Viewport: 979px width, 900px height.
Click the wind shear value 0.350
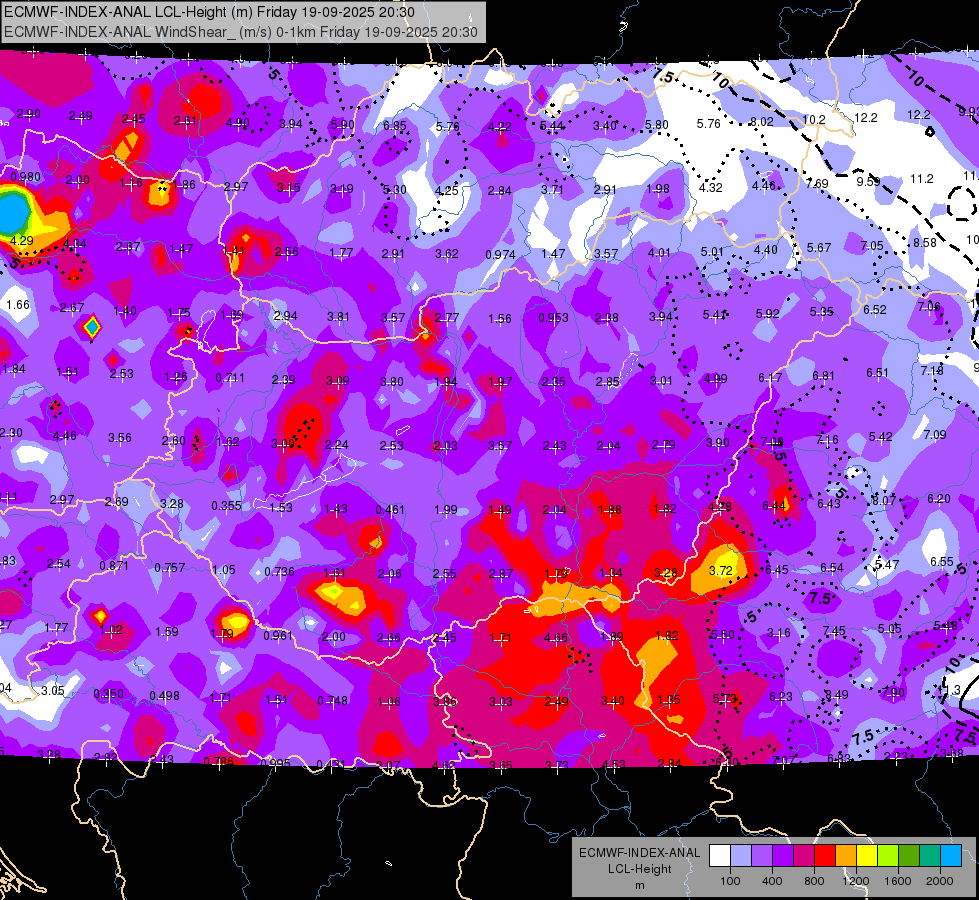(109, 693)
